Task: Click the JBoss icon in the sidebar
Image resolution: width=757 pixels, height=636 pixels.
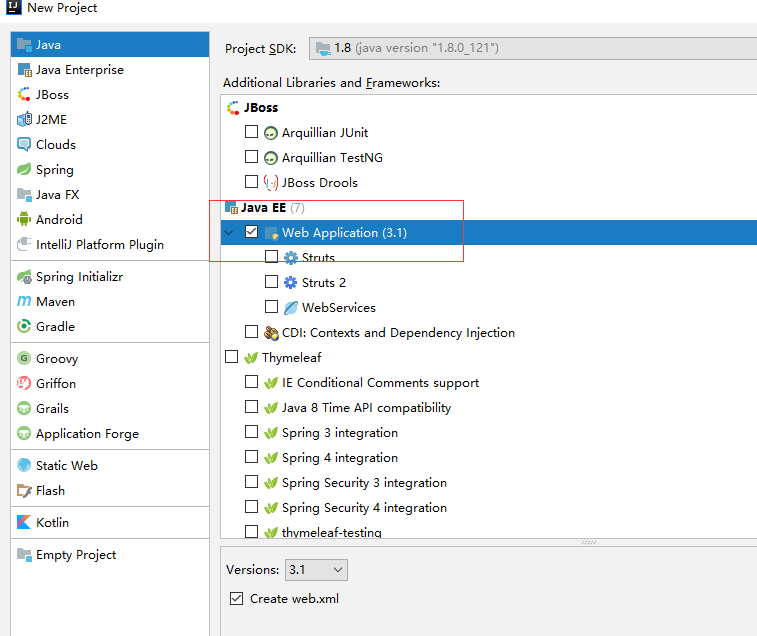Action: pos(24,95)
